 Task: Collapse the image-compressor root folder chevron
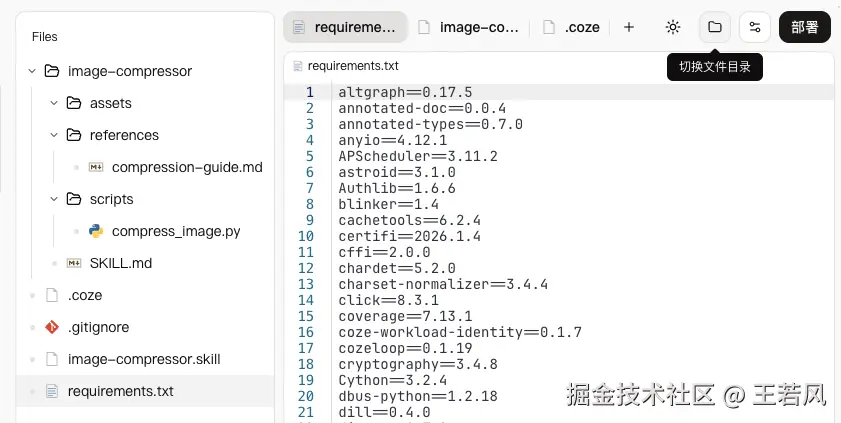(x=32, y=71)
